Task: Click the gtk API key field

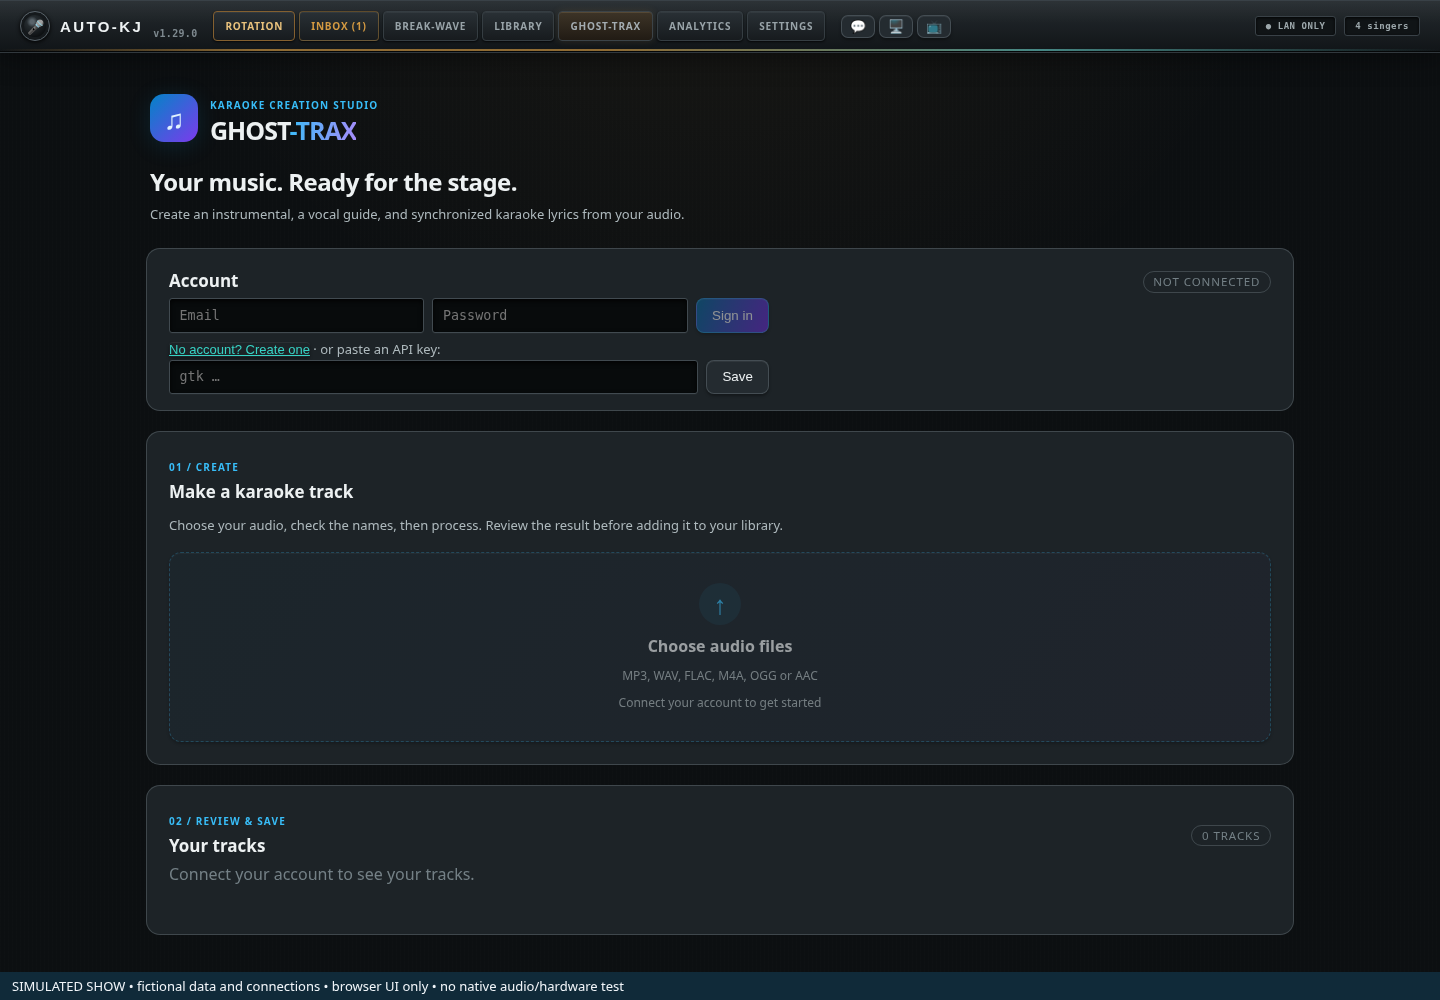Action: coord(433,377)
